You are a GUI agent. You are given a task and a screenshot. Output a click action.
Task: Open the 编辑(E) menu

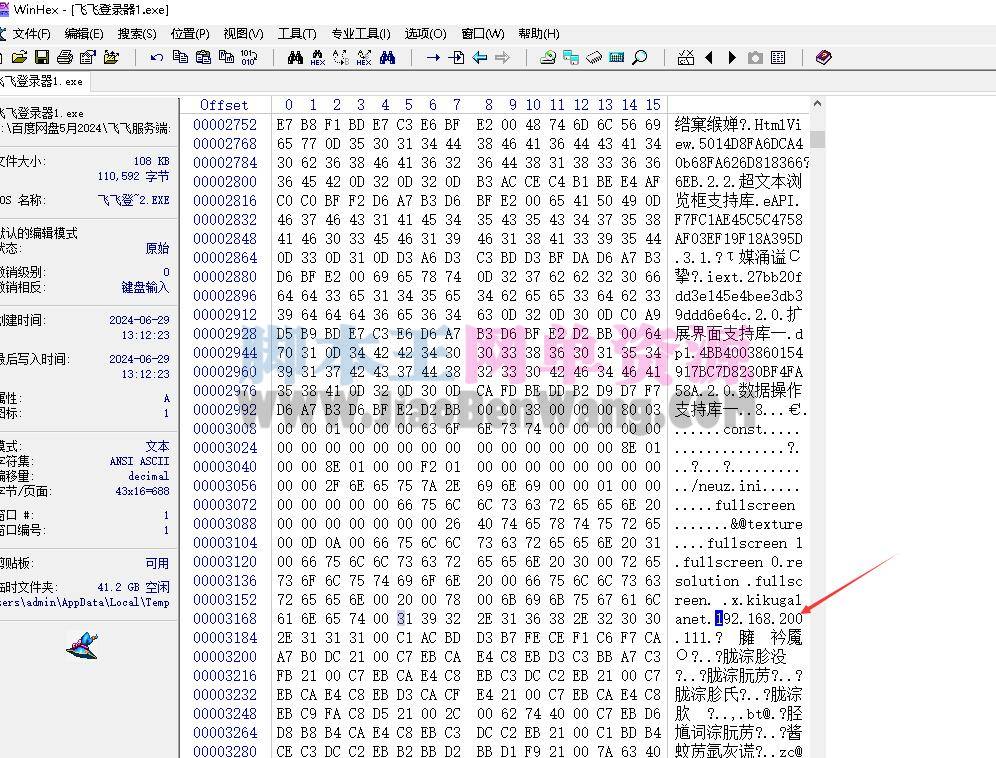[84, 34]
